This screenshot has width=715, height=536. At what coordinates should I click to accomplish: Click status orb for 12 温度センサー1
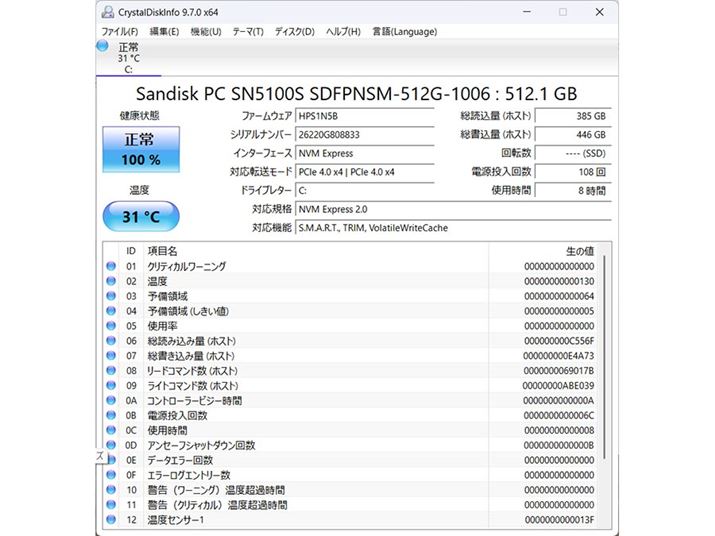111,520
